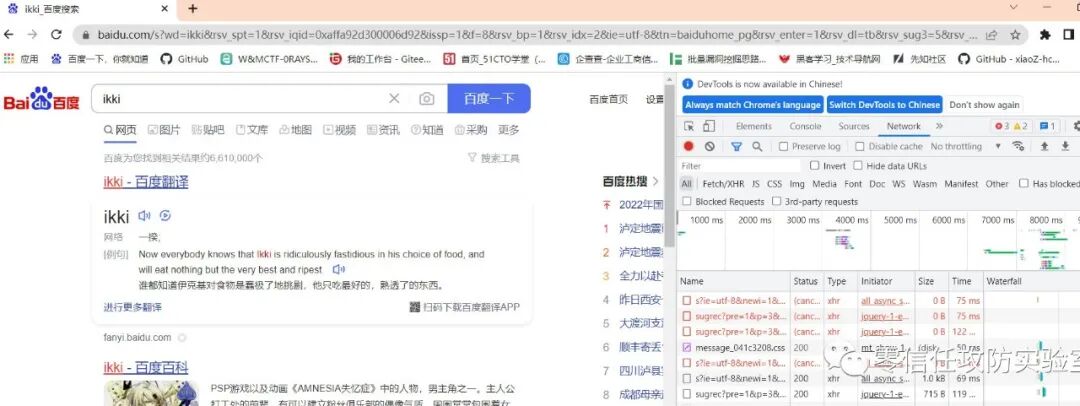
Task: Sort requests by the Status column header
Action: 806,281
